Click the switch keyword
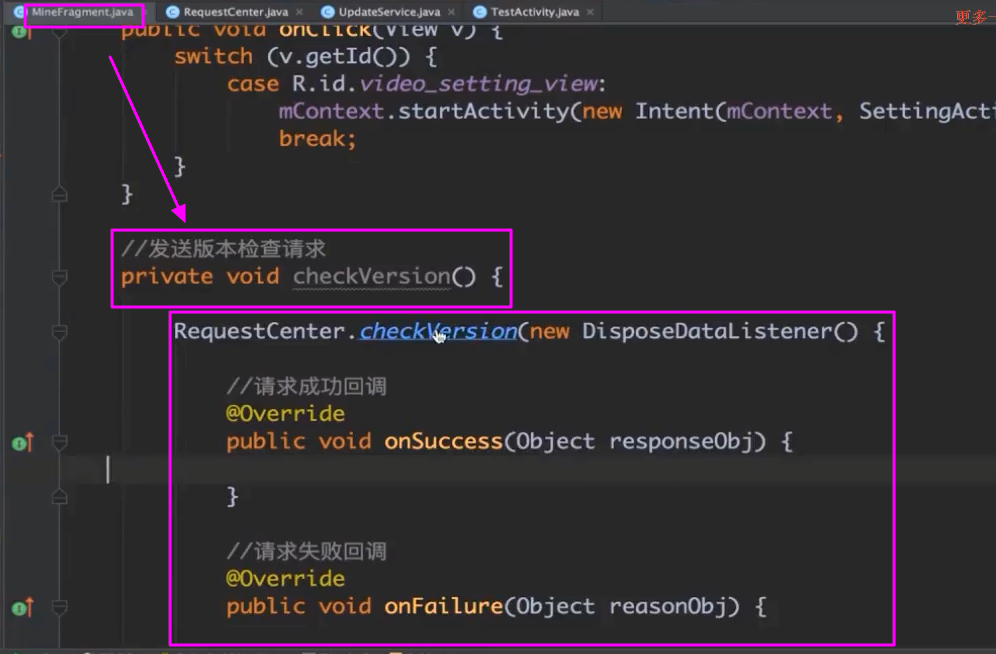The image size is (996, 654). click(213, 57)
